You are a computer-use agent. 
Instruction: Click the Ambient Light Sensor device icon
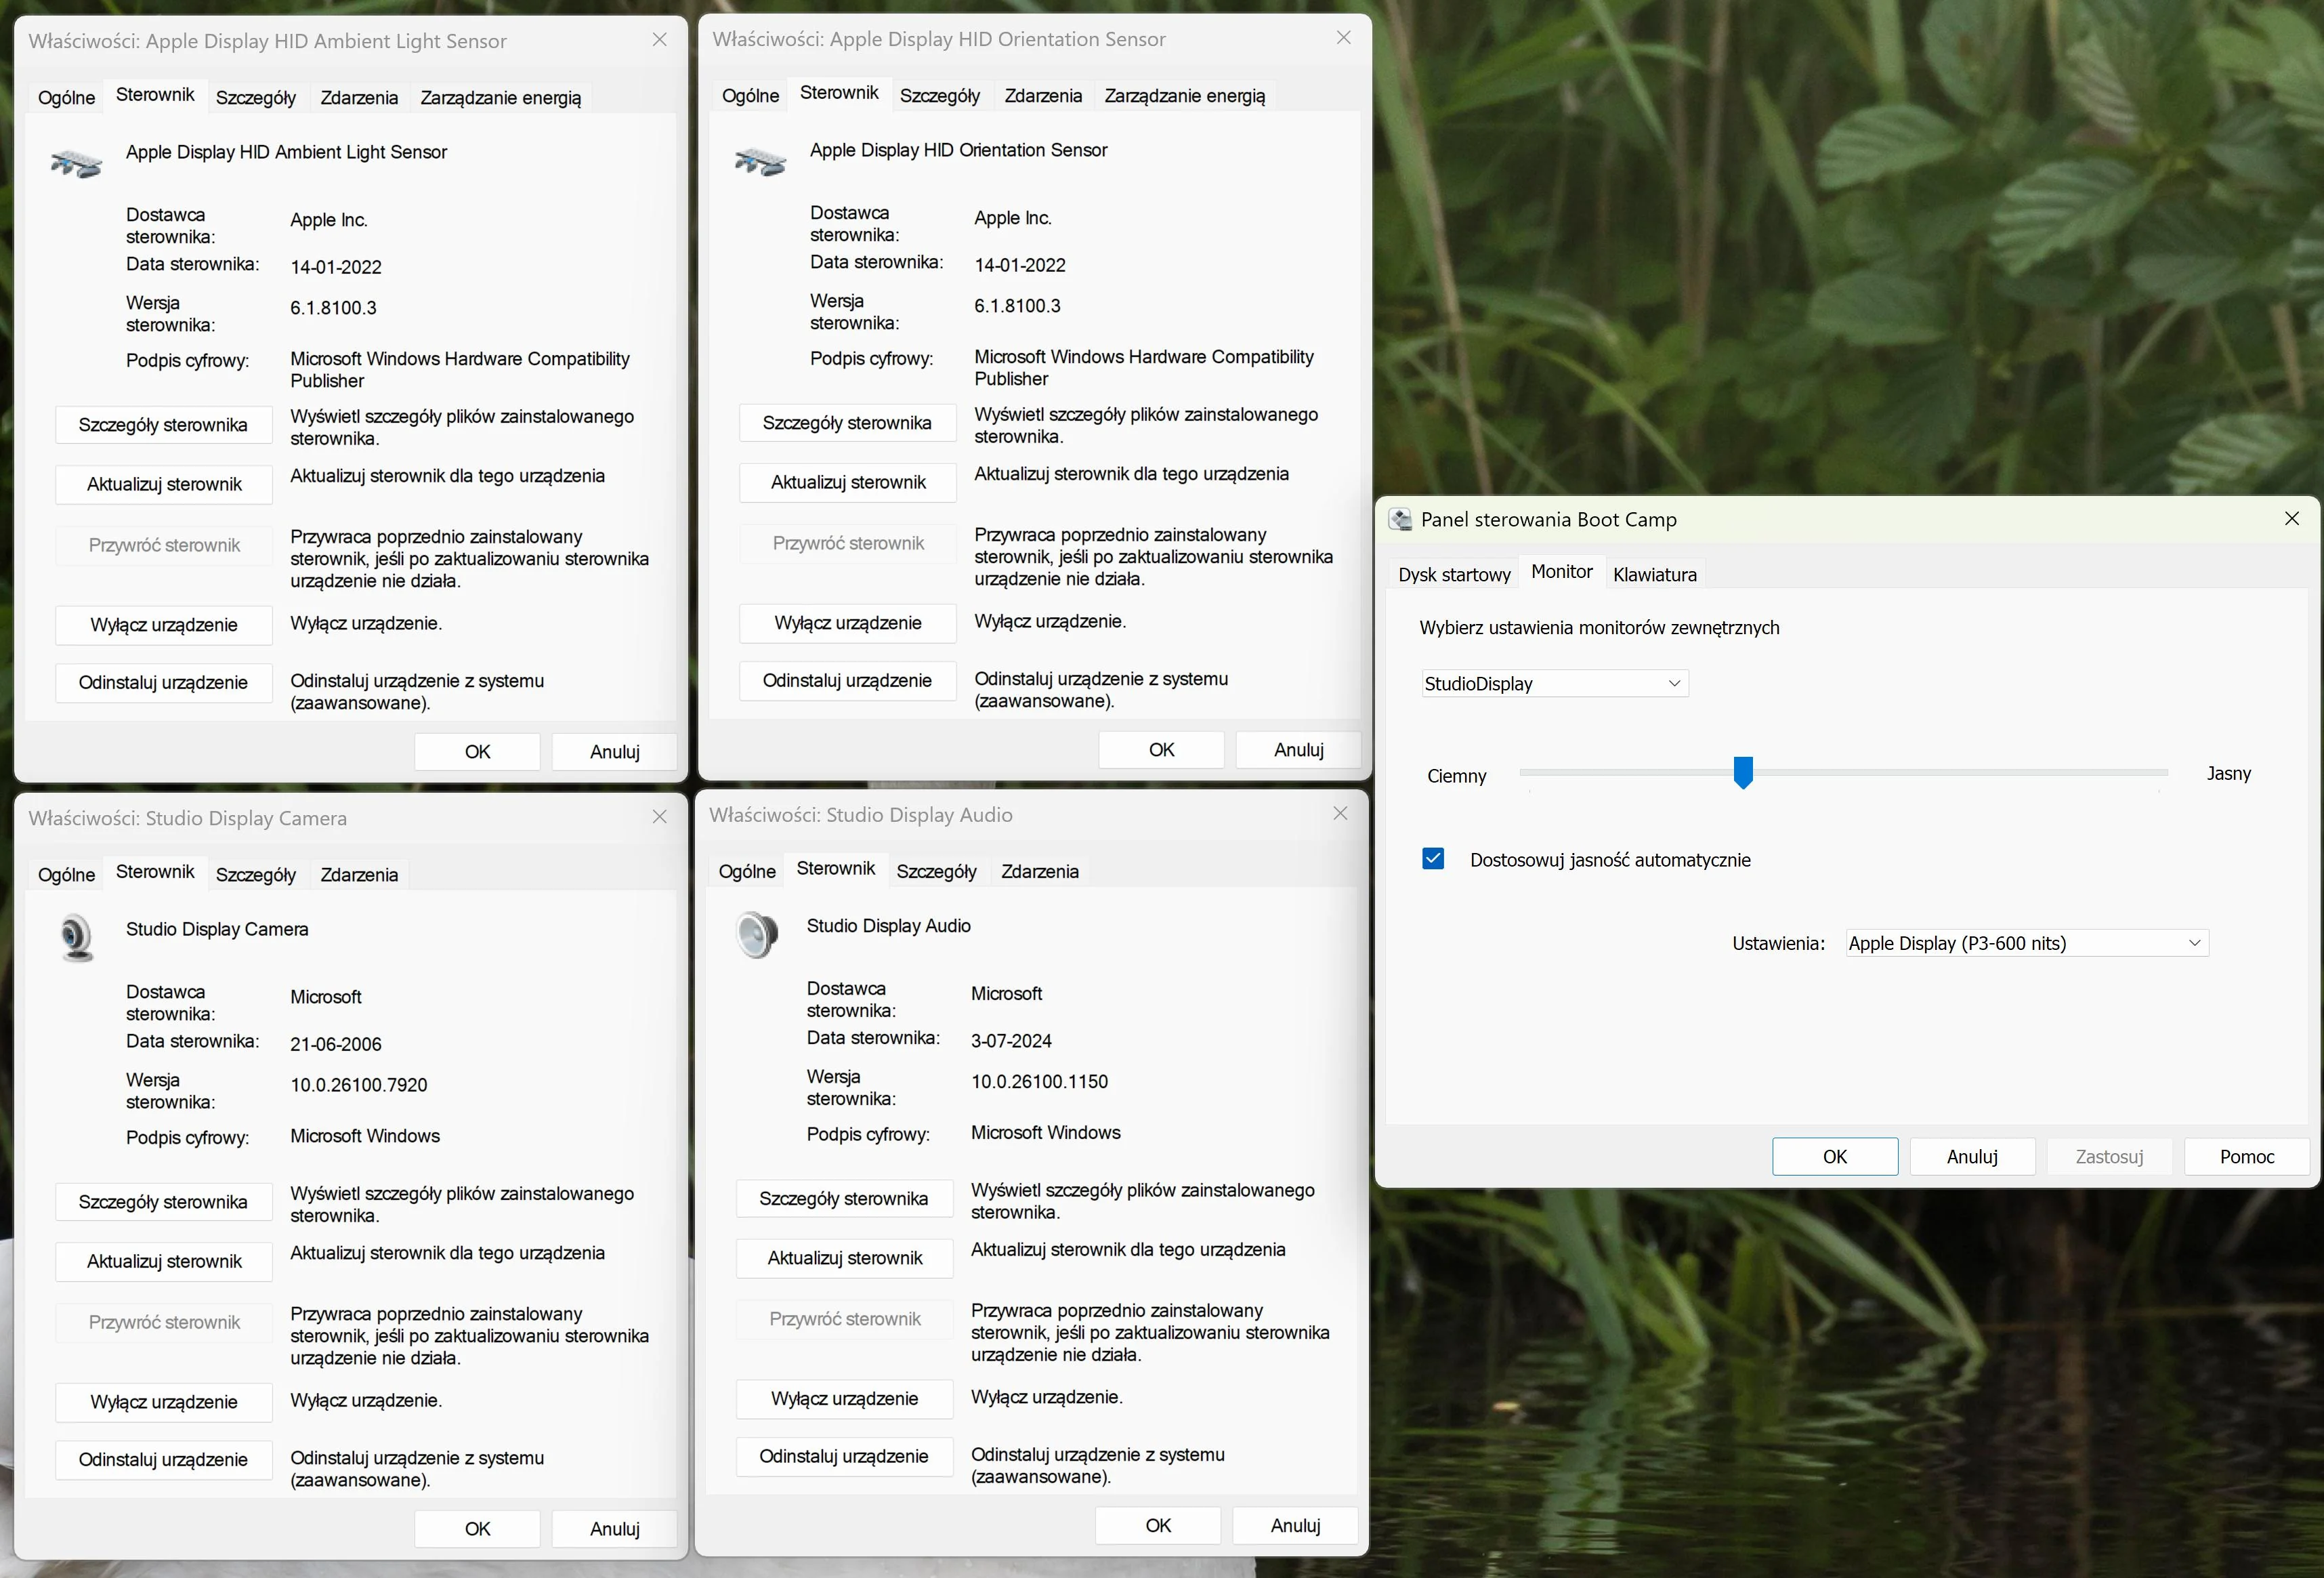click(76, 162)
